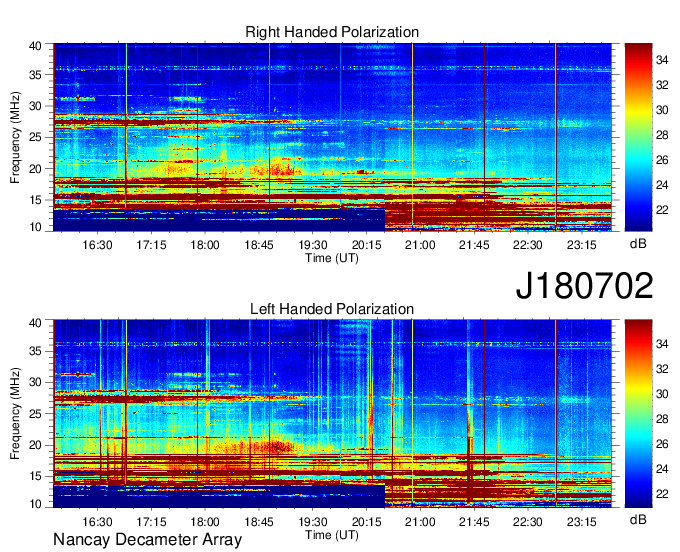Click the 10 MHz tick of Left Handed plot

pyautogui.click(x=35, y=504)
